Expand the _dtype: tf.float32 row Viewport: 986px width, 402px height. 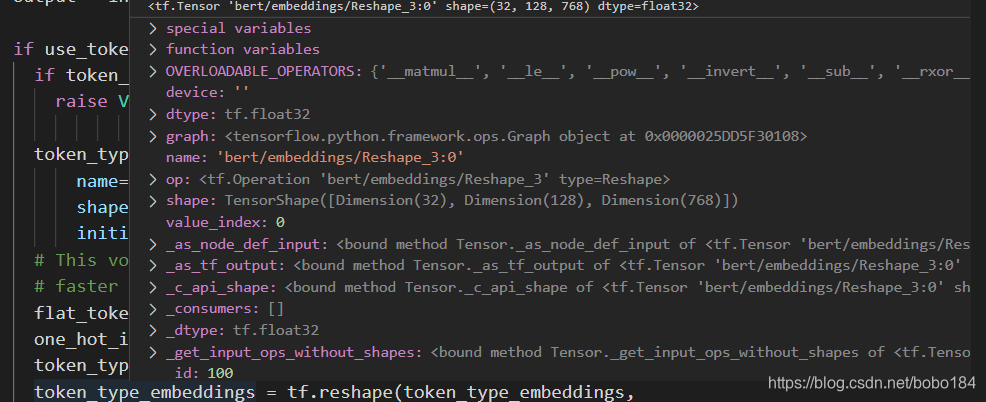pos(152,330)
